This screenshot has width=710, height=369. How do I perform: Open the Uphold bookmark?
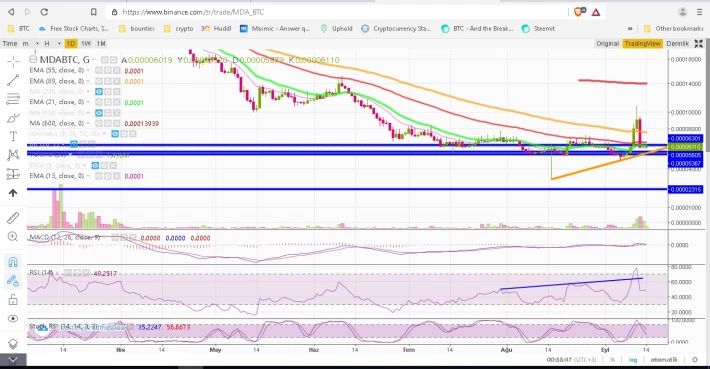coord(336,29)
